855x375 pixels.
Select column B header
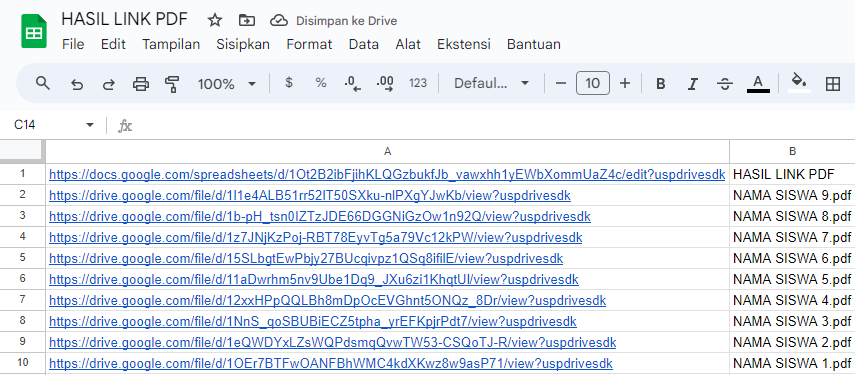(x=792, y=151)
